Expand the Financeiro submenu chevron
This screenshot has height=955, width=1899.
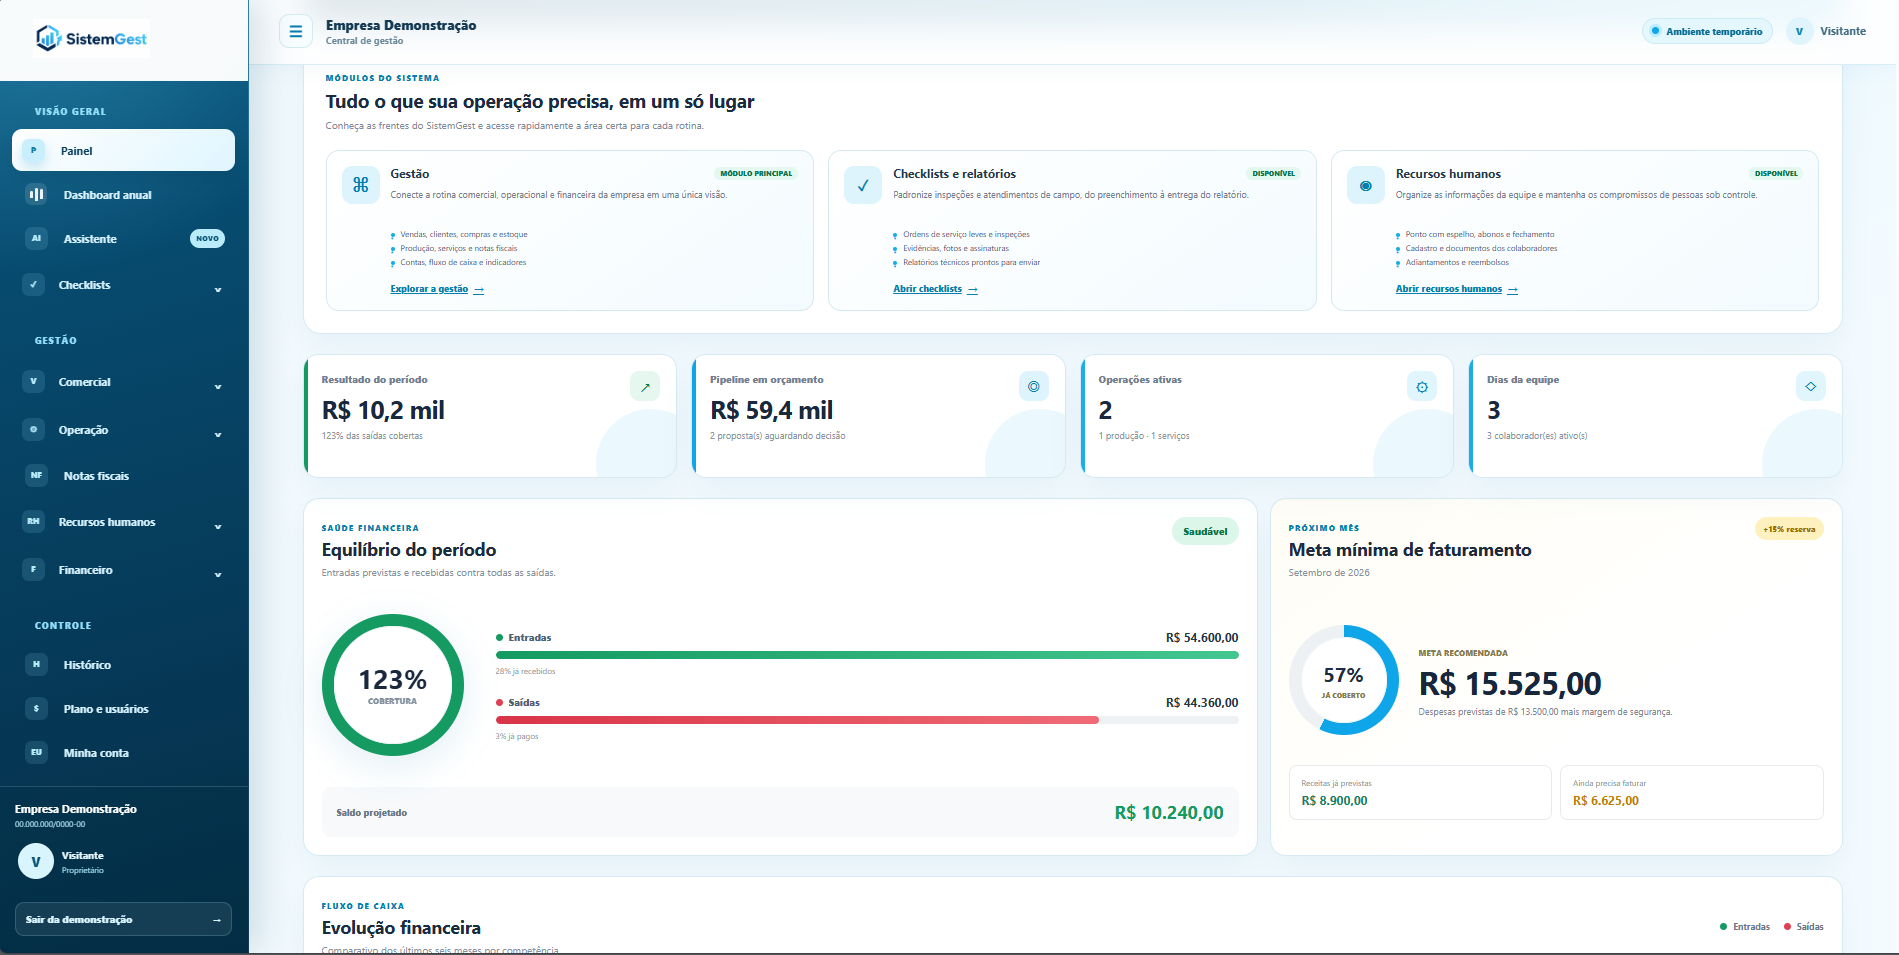(x=218, y=575)
